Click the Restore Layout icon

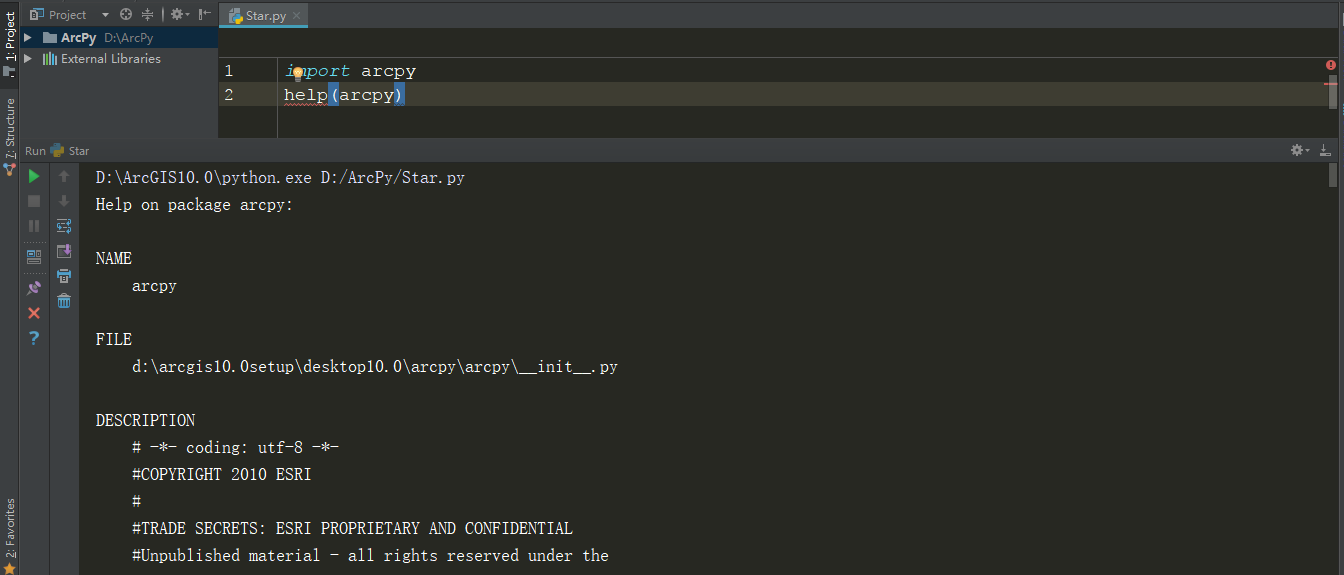click(34, 256)
